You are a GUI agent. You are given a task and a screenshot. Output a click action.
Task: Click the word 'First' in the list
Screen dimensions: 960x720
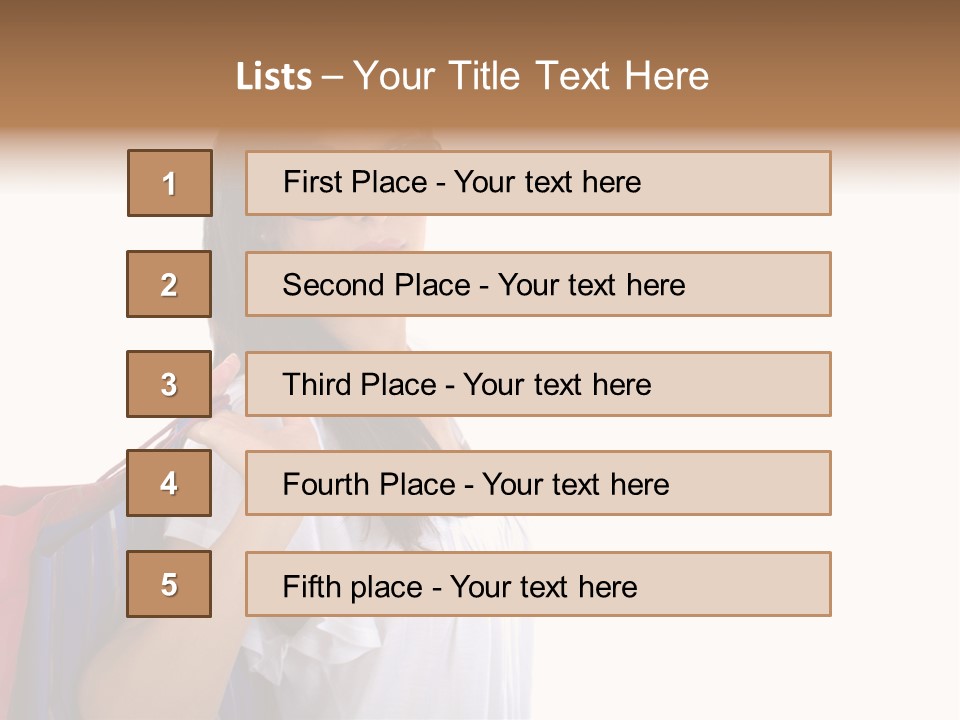coord(311,182)
